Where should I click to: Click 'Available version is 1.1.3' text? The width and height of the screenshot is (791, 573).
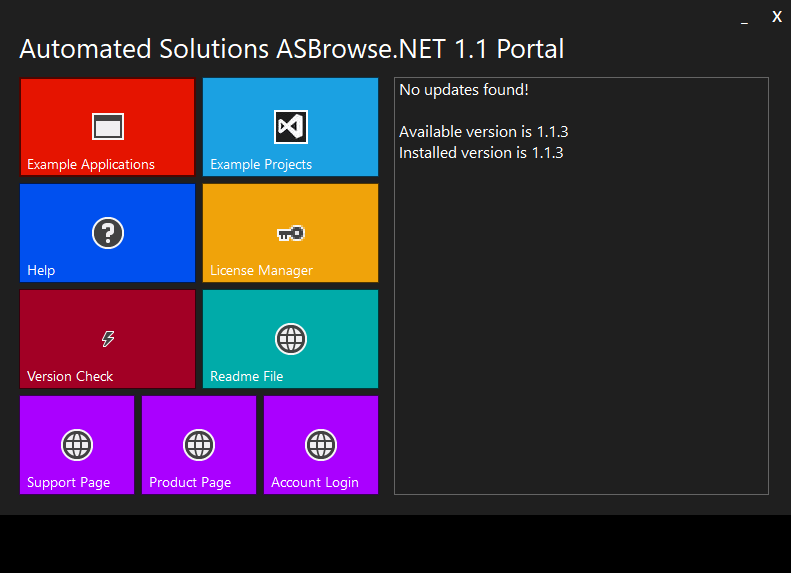coord(483,132)
